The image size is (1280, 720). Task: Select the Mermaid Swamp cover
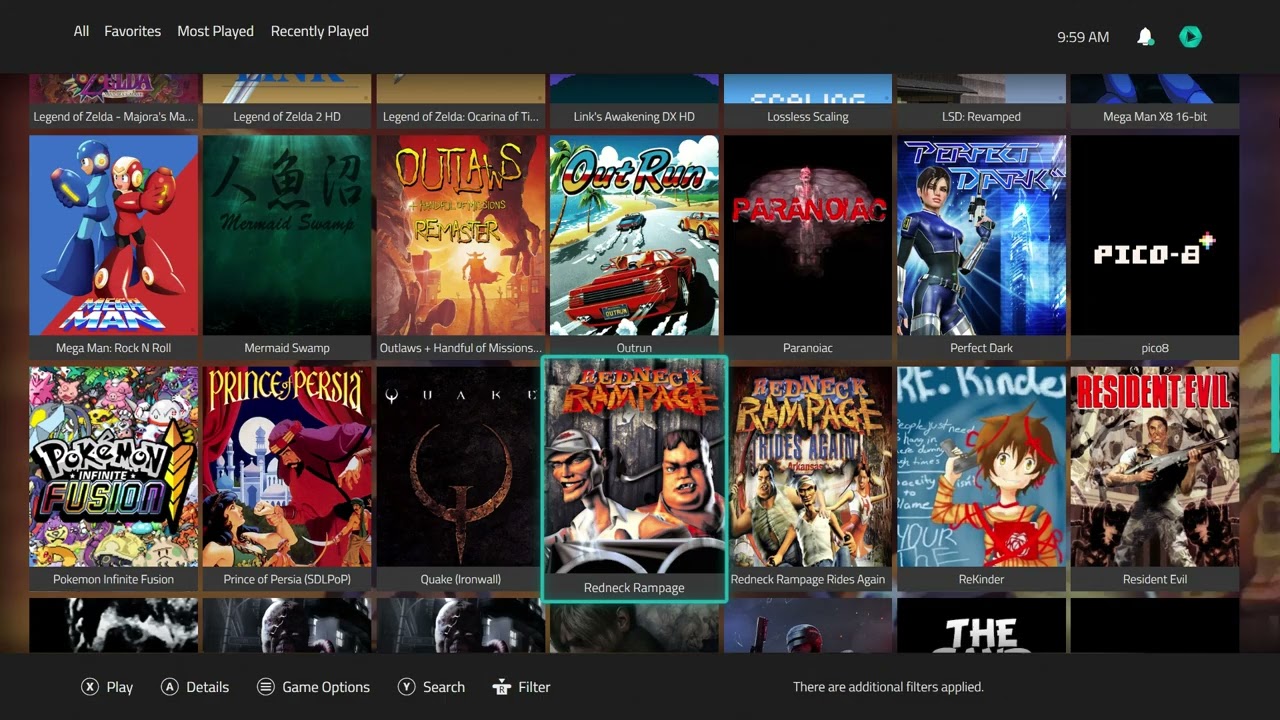[x=287, y=235]
